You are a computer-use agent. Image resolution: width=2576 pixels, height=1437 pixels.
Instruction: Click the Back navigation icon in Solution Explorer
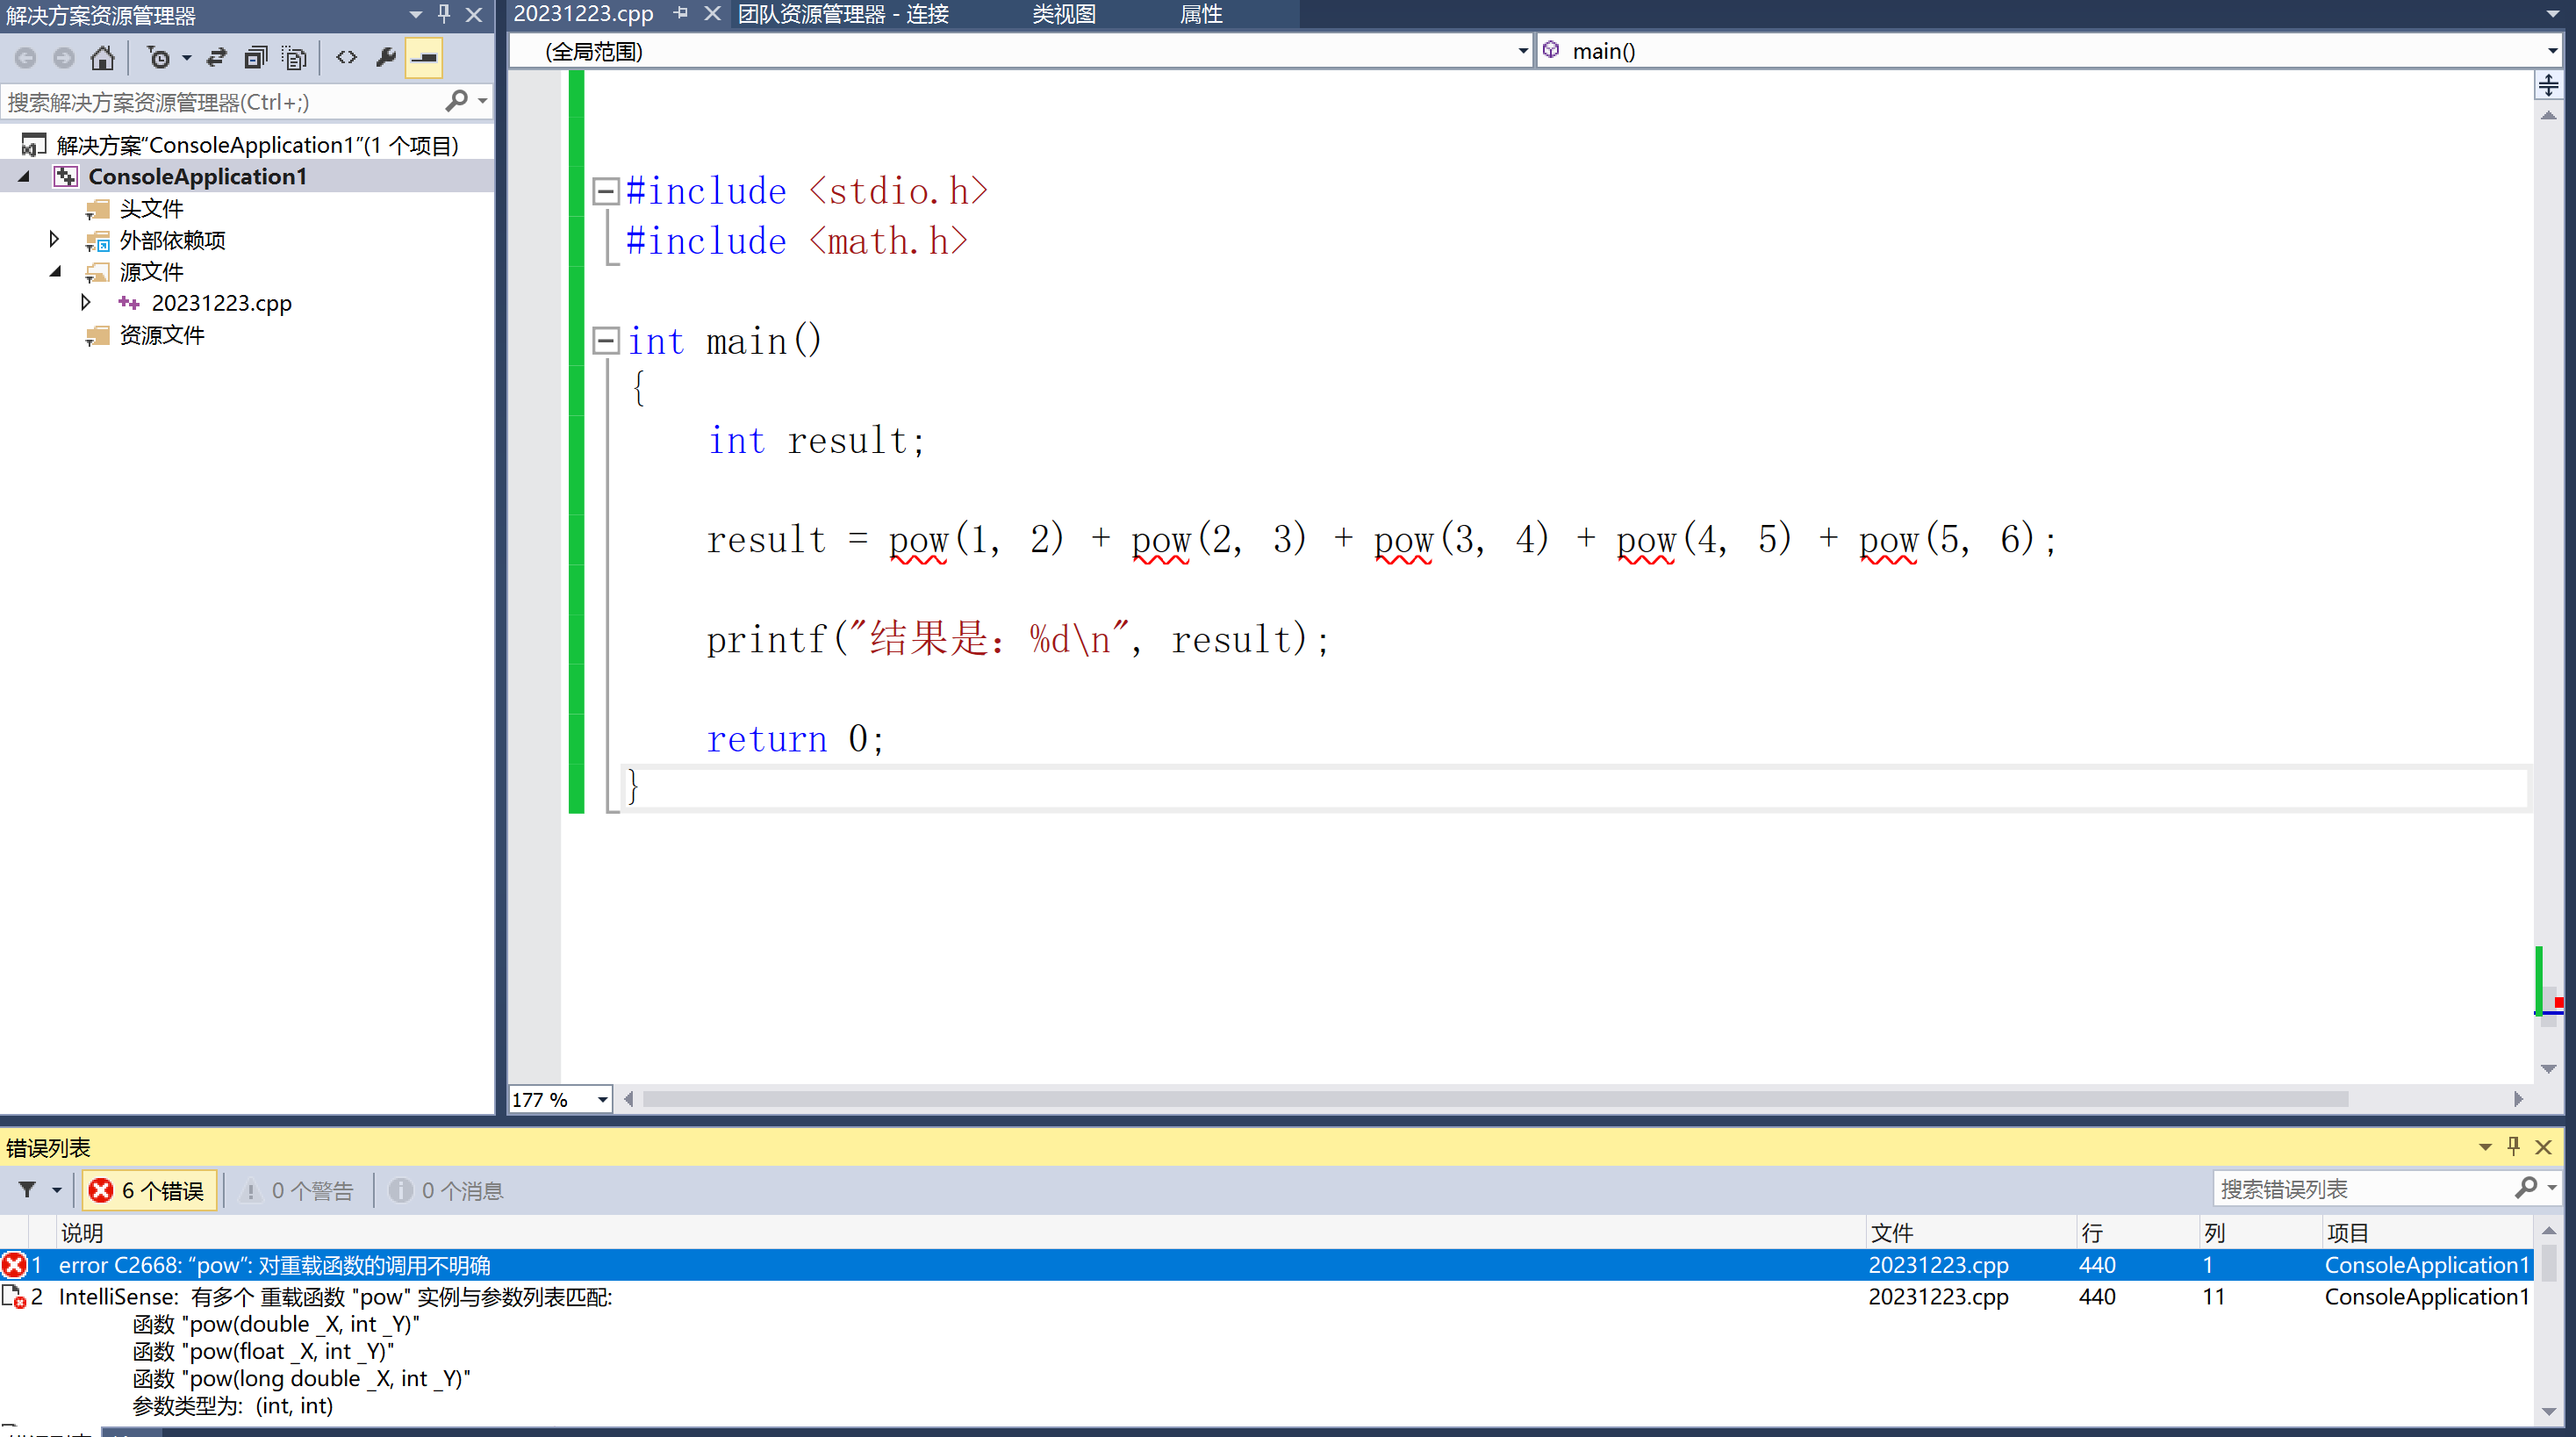pos(26,58)
